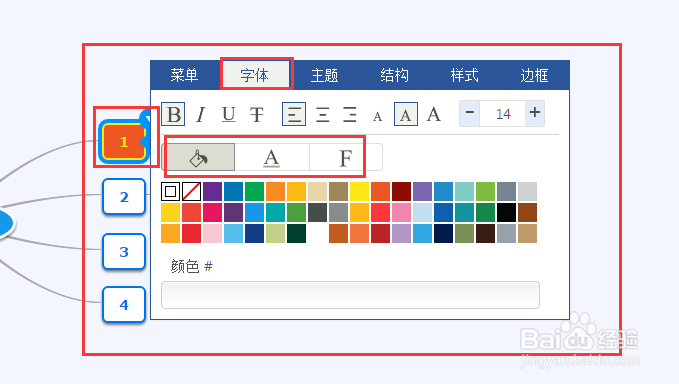Screen dimensions: 679x384
Task: Switch to the 边框 tab
Action: 534,75
